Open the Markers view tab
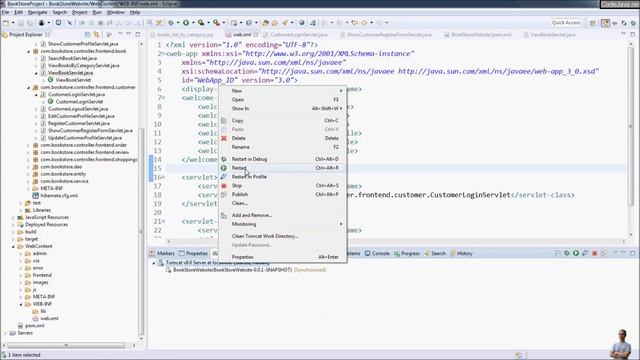Image resolution: width=640 pixels, height=360 pixels. click(x=162, y=253)
